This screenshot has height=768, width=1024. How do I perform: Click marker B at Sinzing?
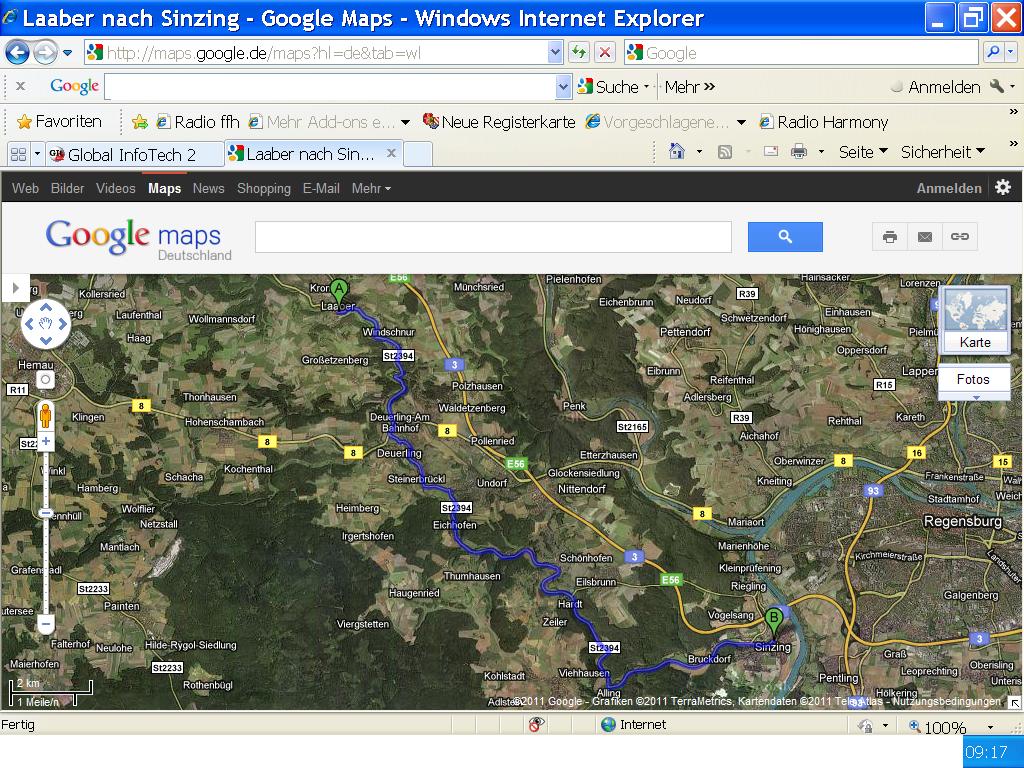773,620
